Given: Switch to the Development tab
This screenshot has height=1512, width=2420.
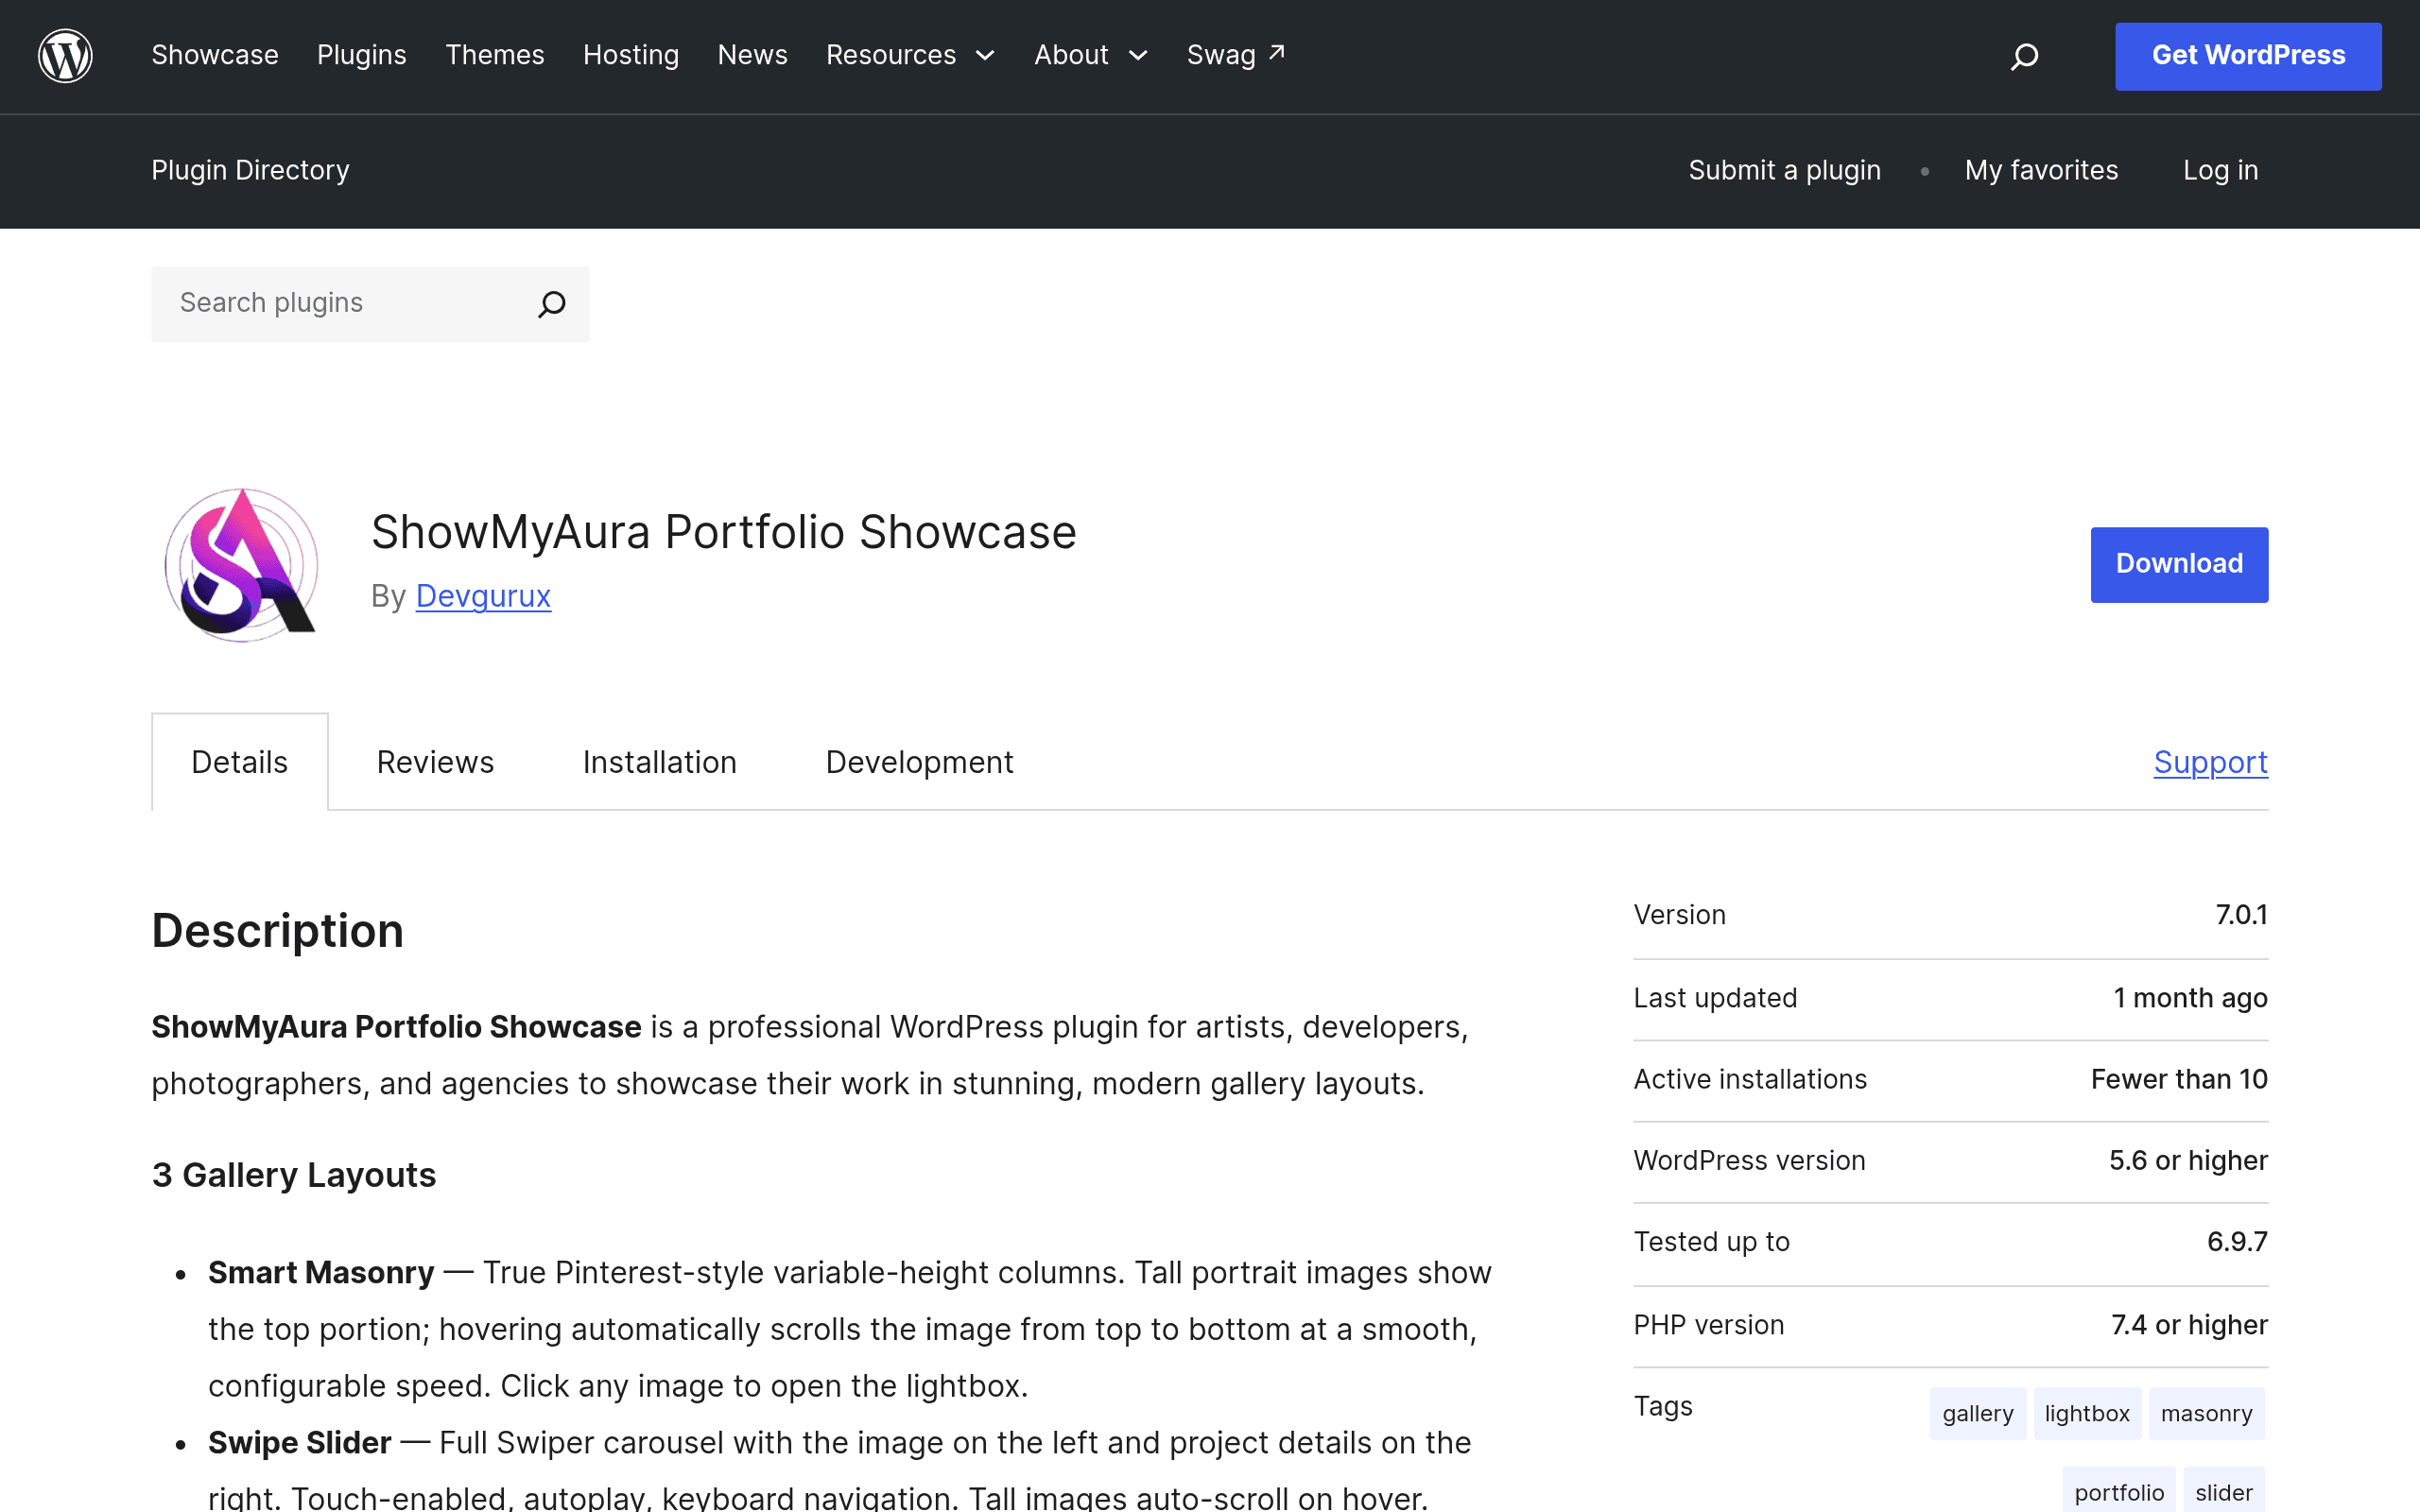Looking at the screenshot, I should pos(919,762).
